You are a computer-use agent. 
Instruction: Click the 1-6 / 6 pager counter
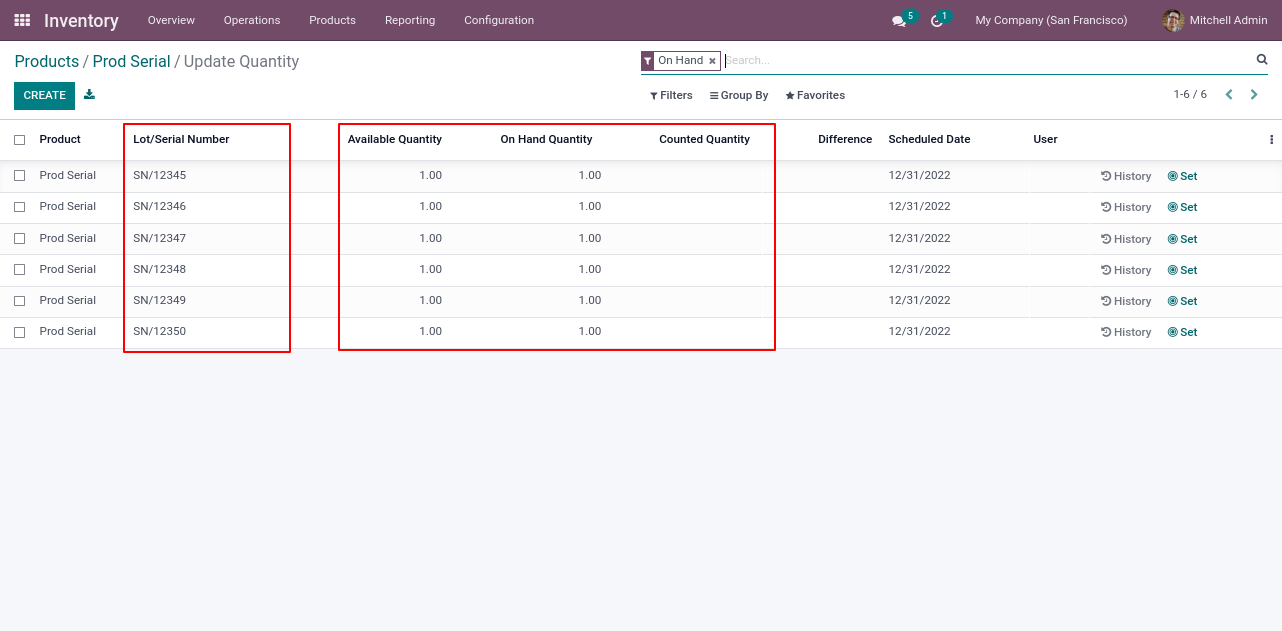1190,95
